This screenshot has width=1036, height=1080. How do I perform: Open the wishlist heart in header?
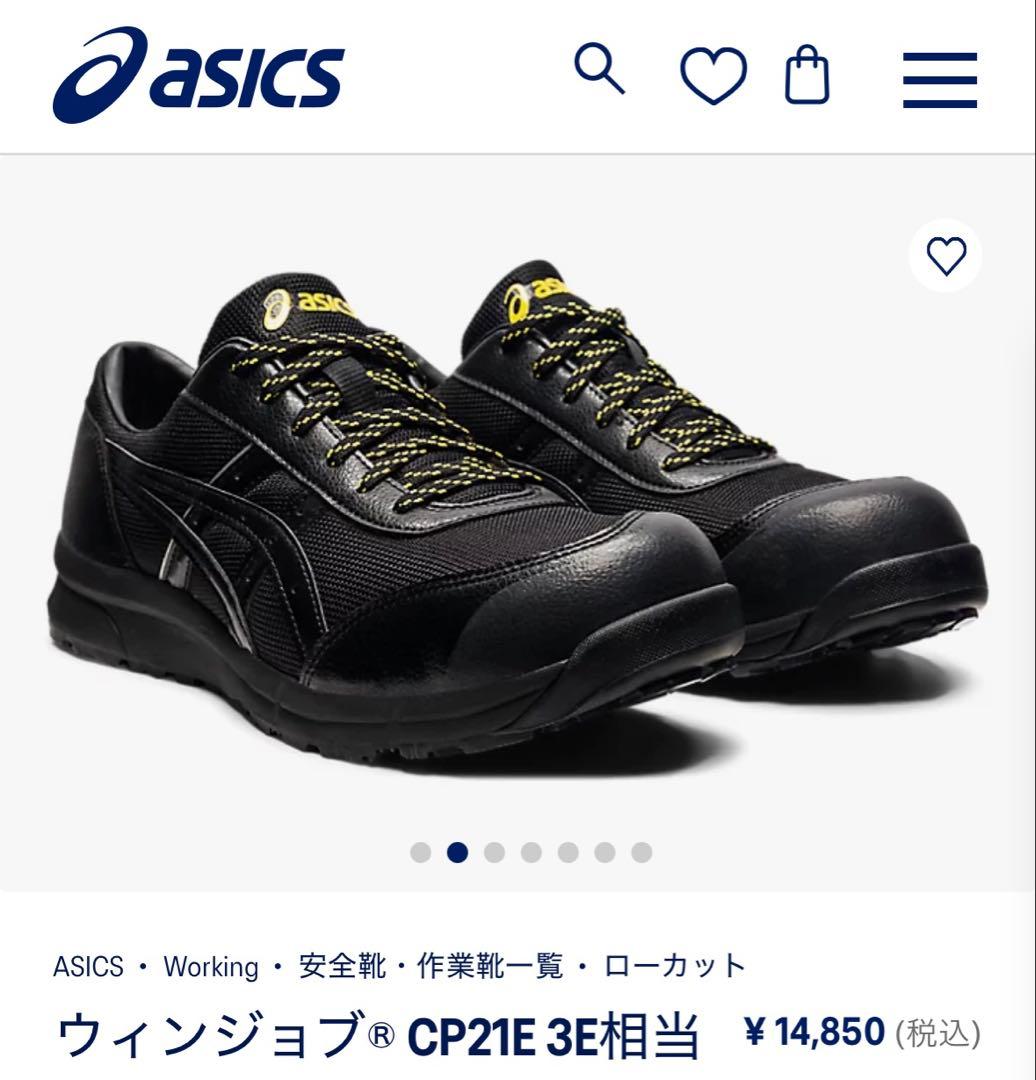click(x=714, y=75)
